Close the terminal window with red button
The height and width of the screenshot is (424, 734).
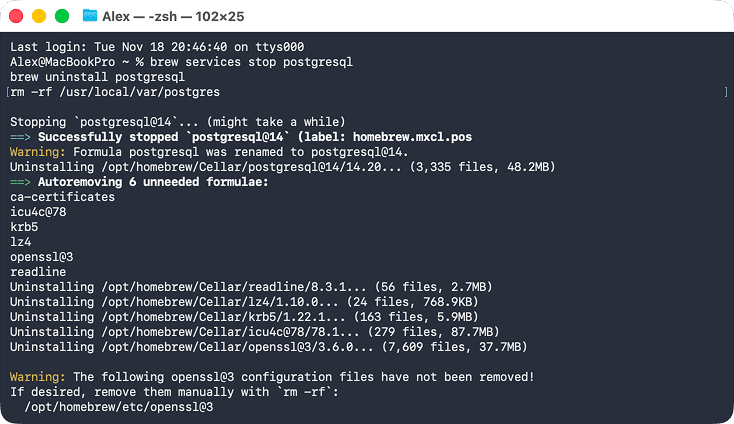[x=17, y=16]
